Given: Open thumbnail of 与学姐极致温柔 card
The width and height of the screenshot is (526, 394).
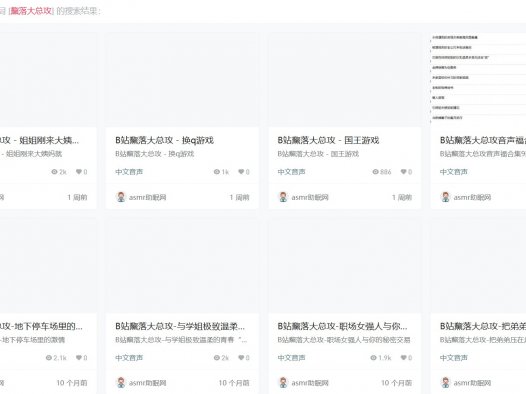Looking at the screenshot, I should coord(182,266).
